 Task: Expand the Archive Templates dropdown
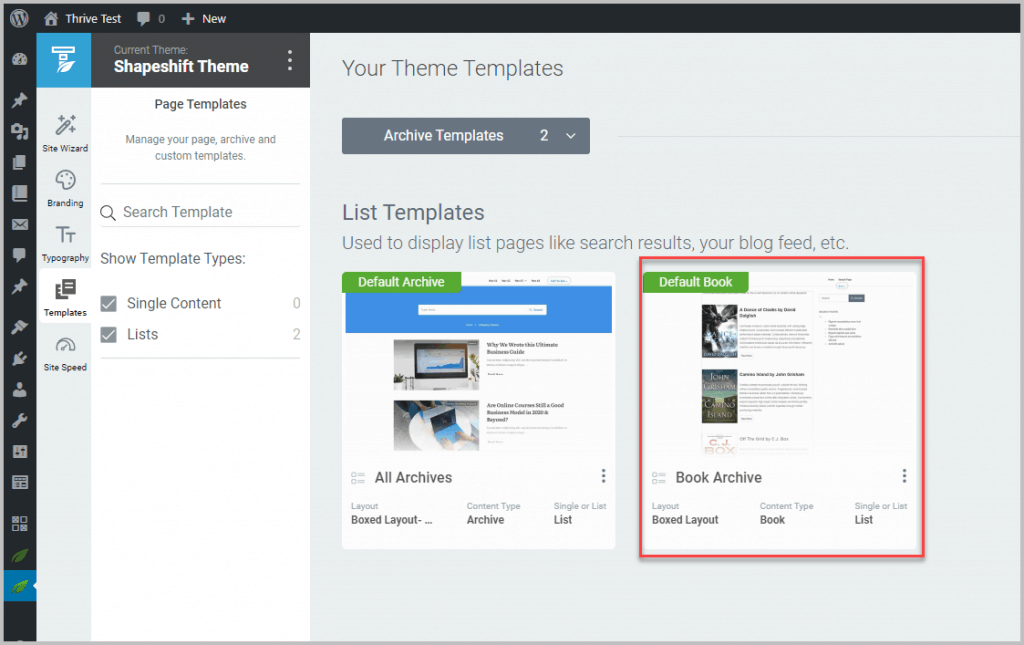(x=569, y=135)
